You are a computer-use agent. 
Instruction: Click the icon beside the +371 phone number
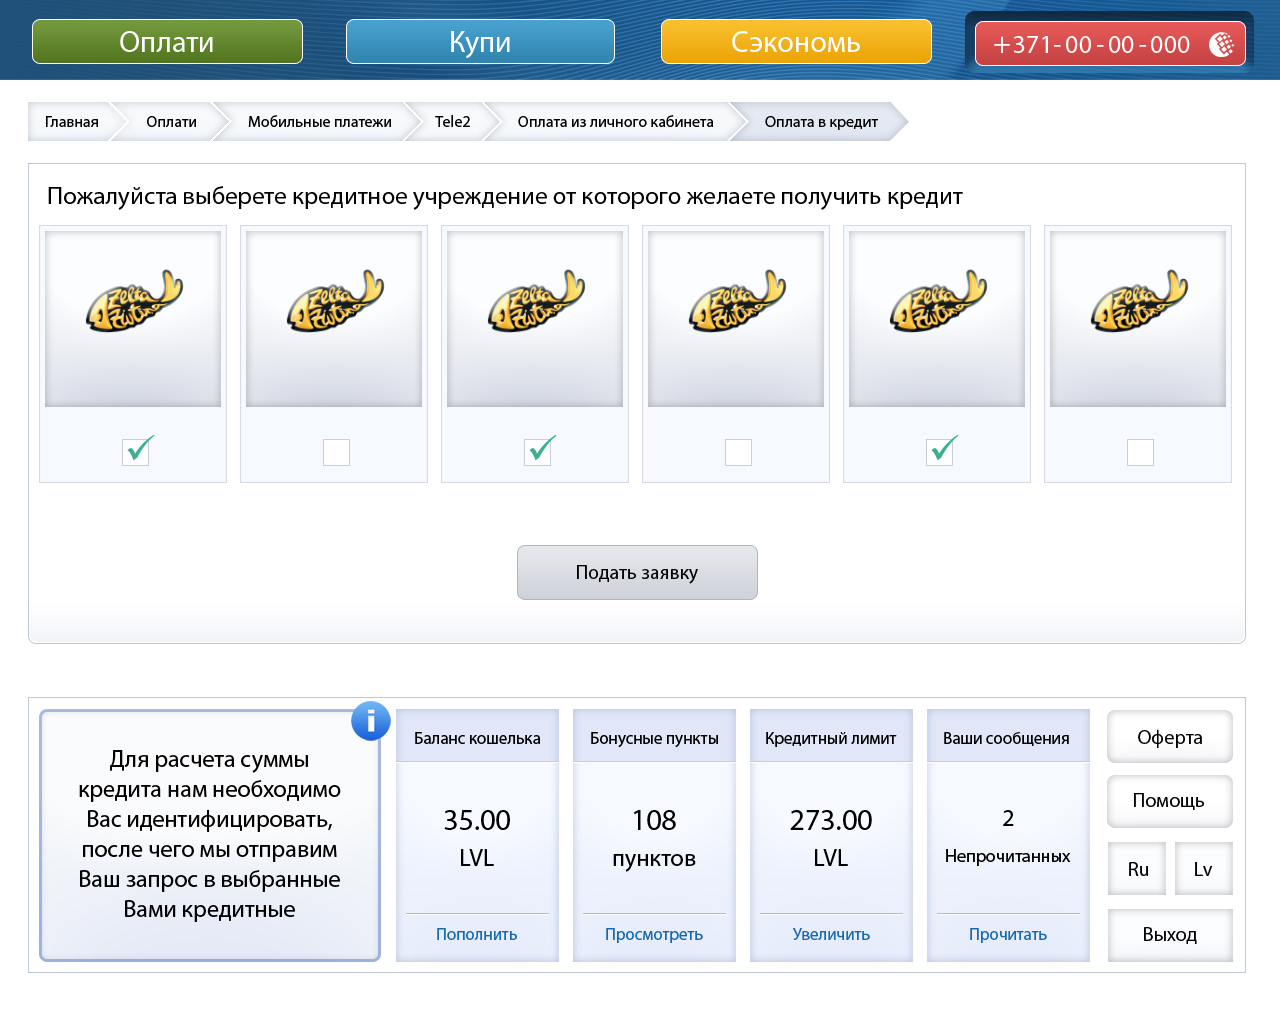tap(1221, 44)
